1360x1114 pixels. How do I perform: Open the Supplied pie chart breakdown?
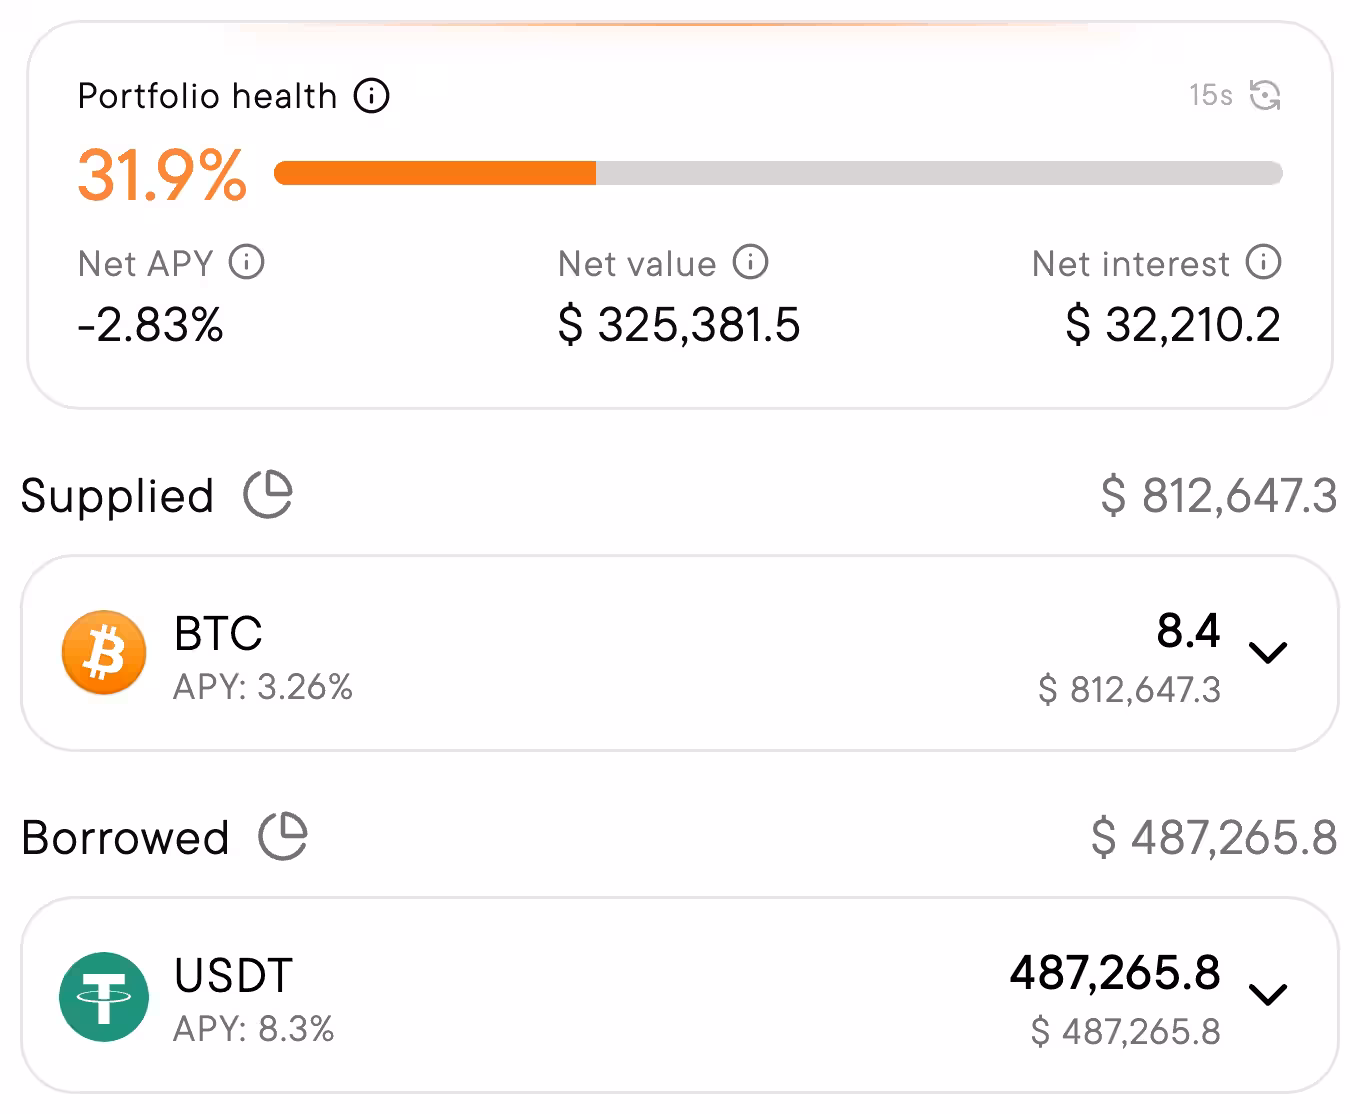coord(269,494)
